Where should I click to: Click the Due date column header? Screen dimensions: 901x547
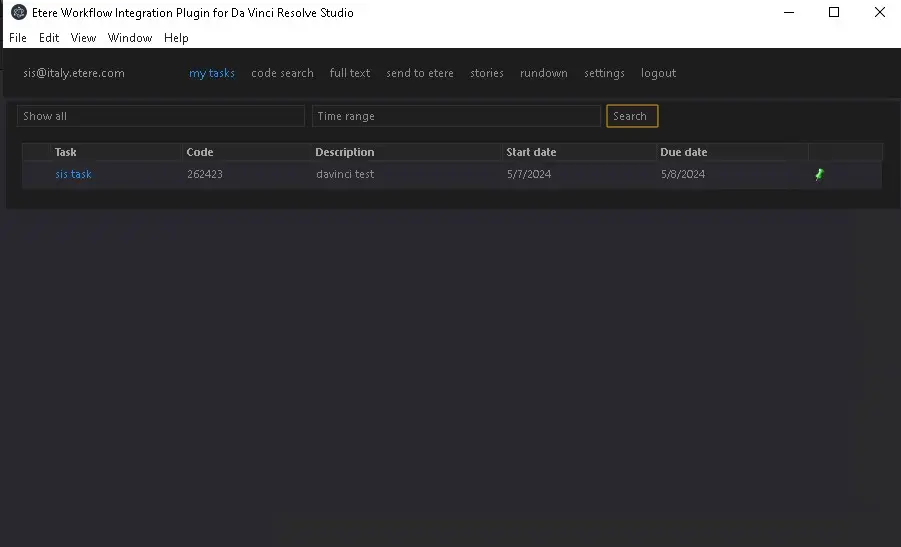point(684,152)
